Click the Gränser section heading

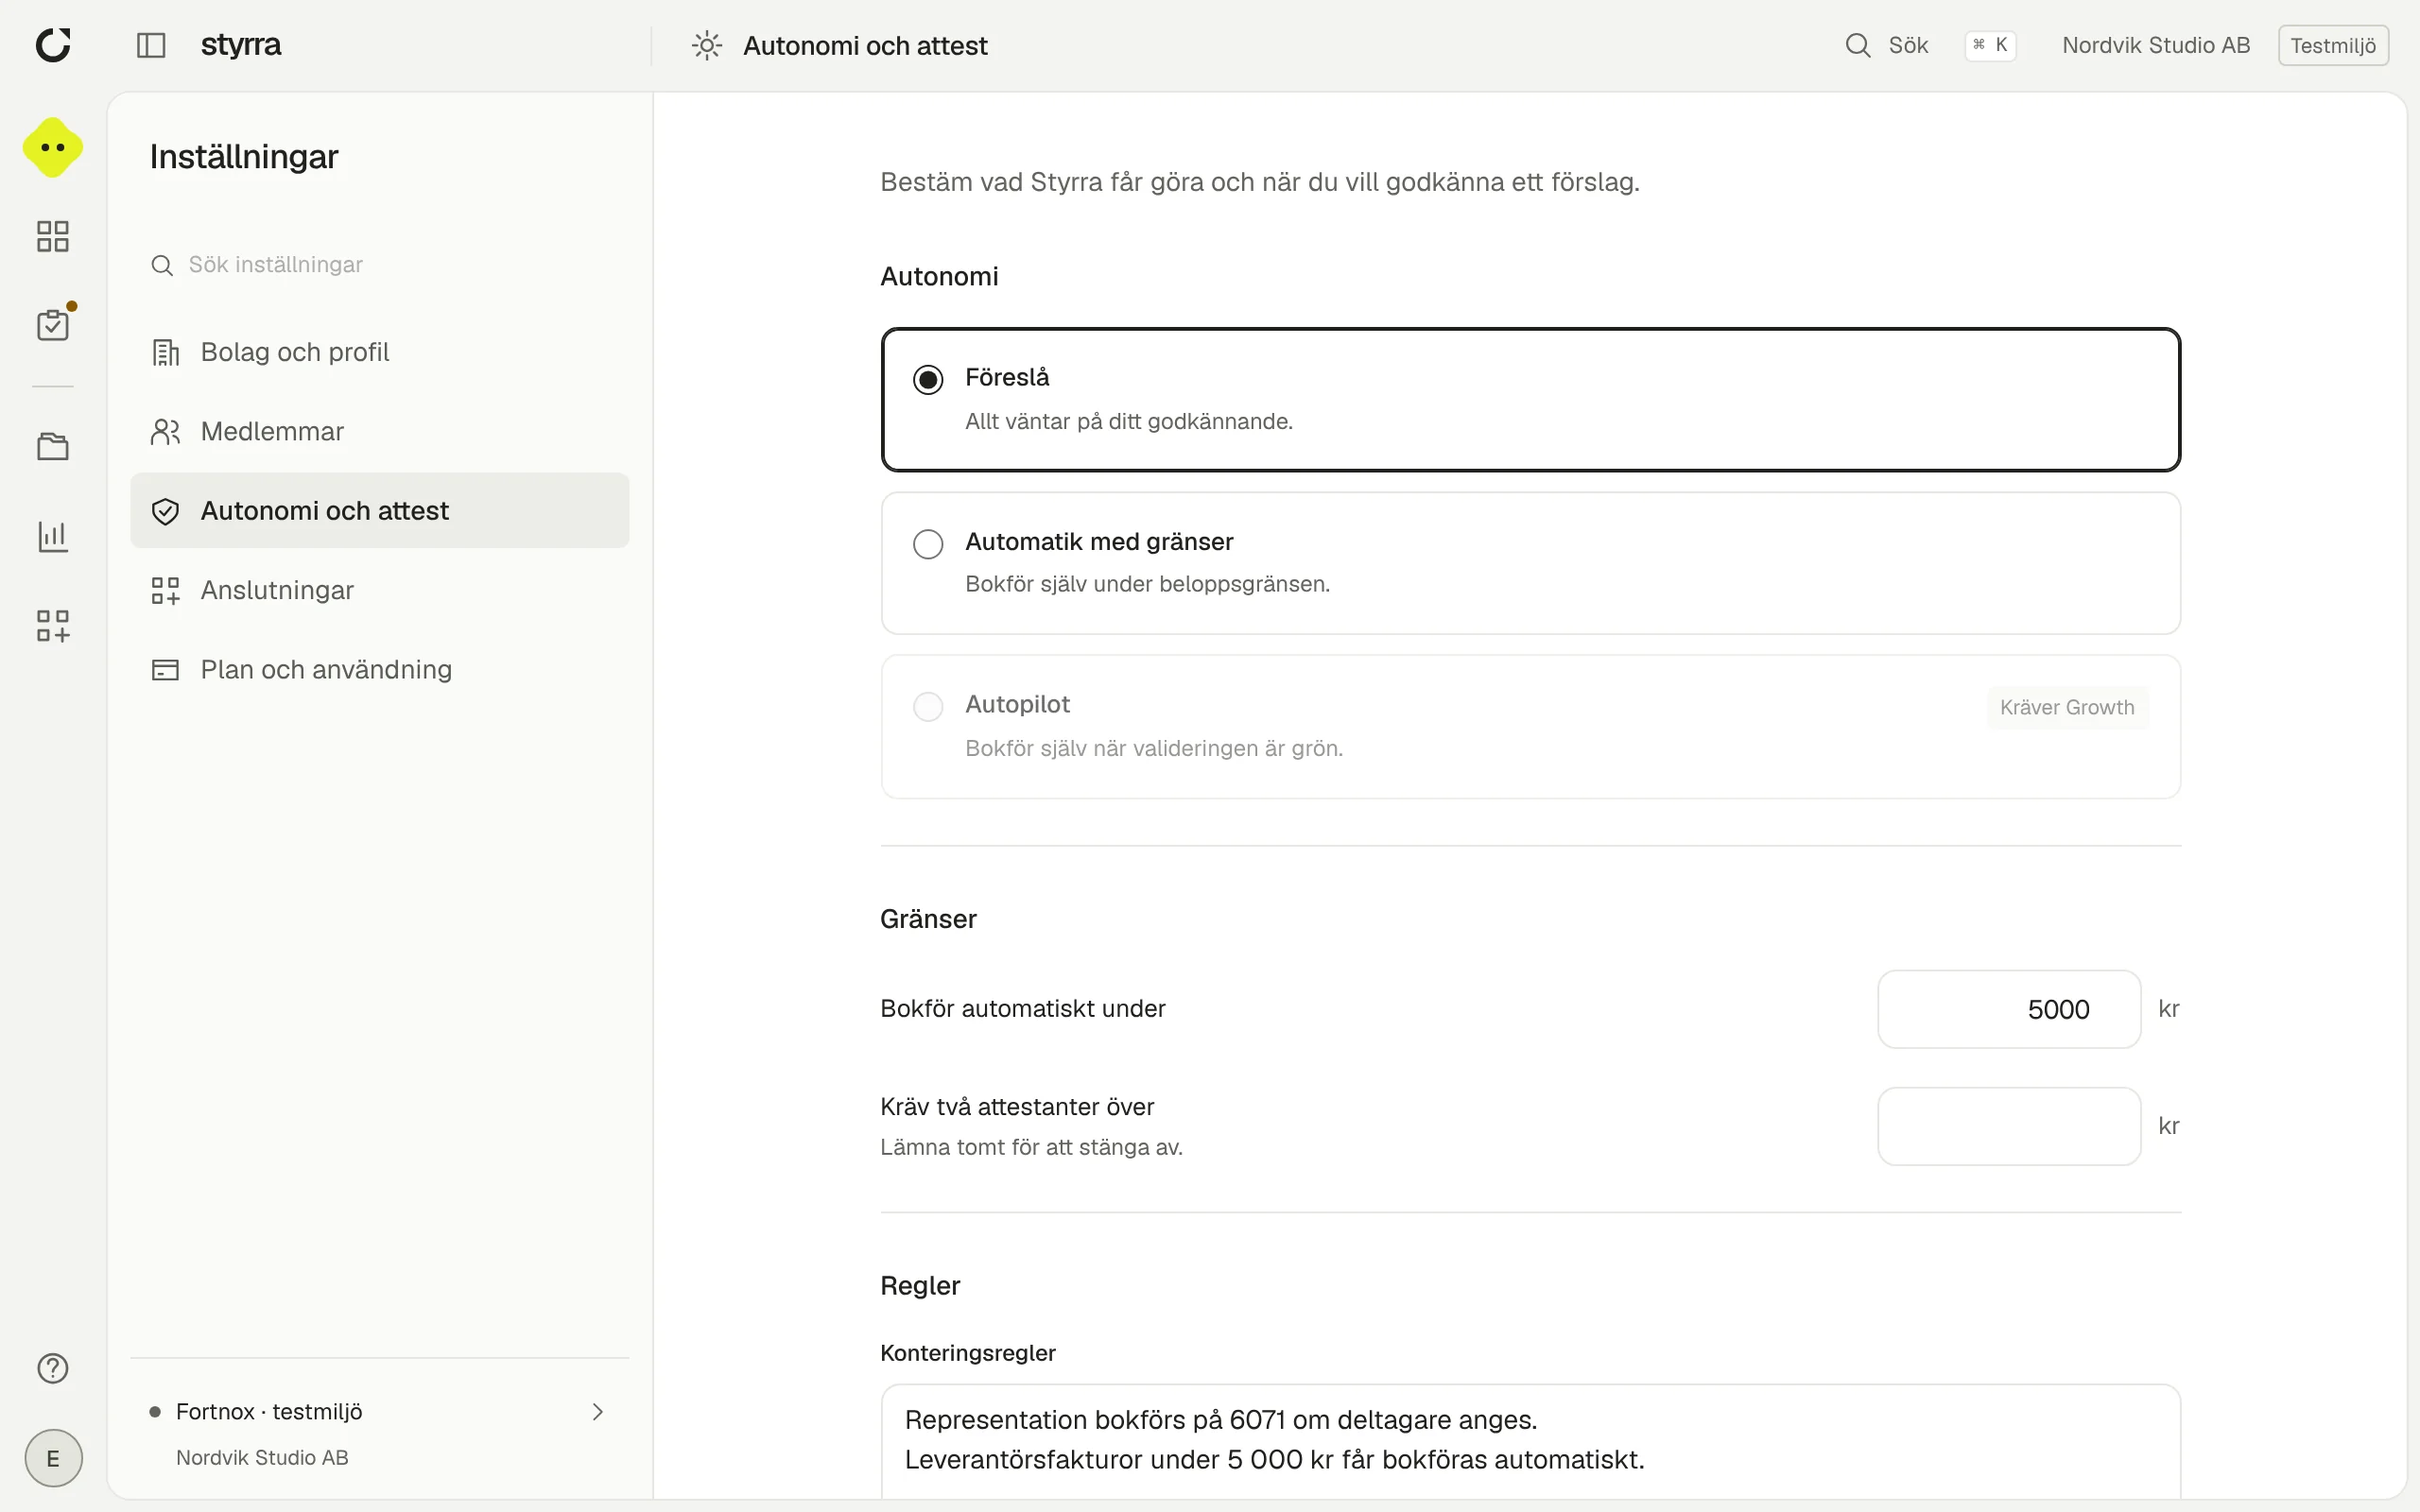point(928,919)
